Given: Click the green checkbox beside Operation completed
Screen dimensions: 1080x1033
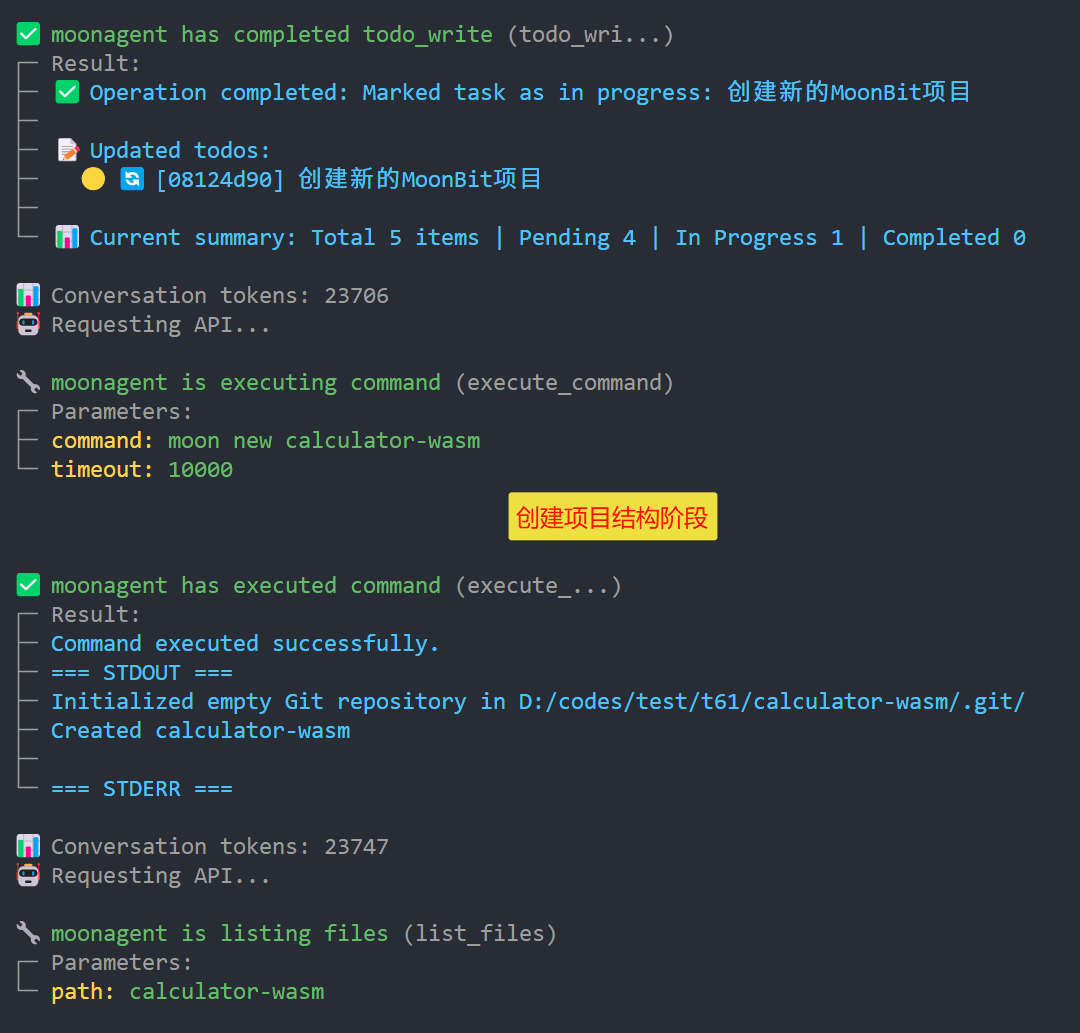Looking at the screenshot, I should [x=67, y=93].
